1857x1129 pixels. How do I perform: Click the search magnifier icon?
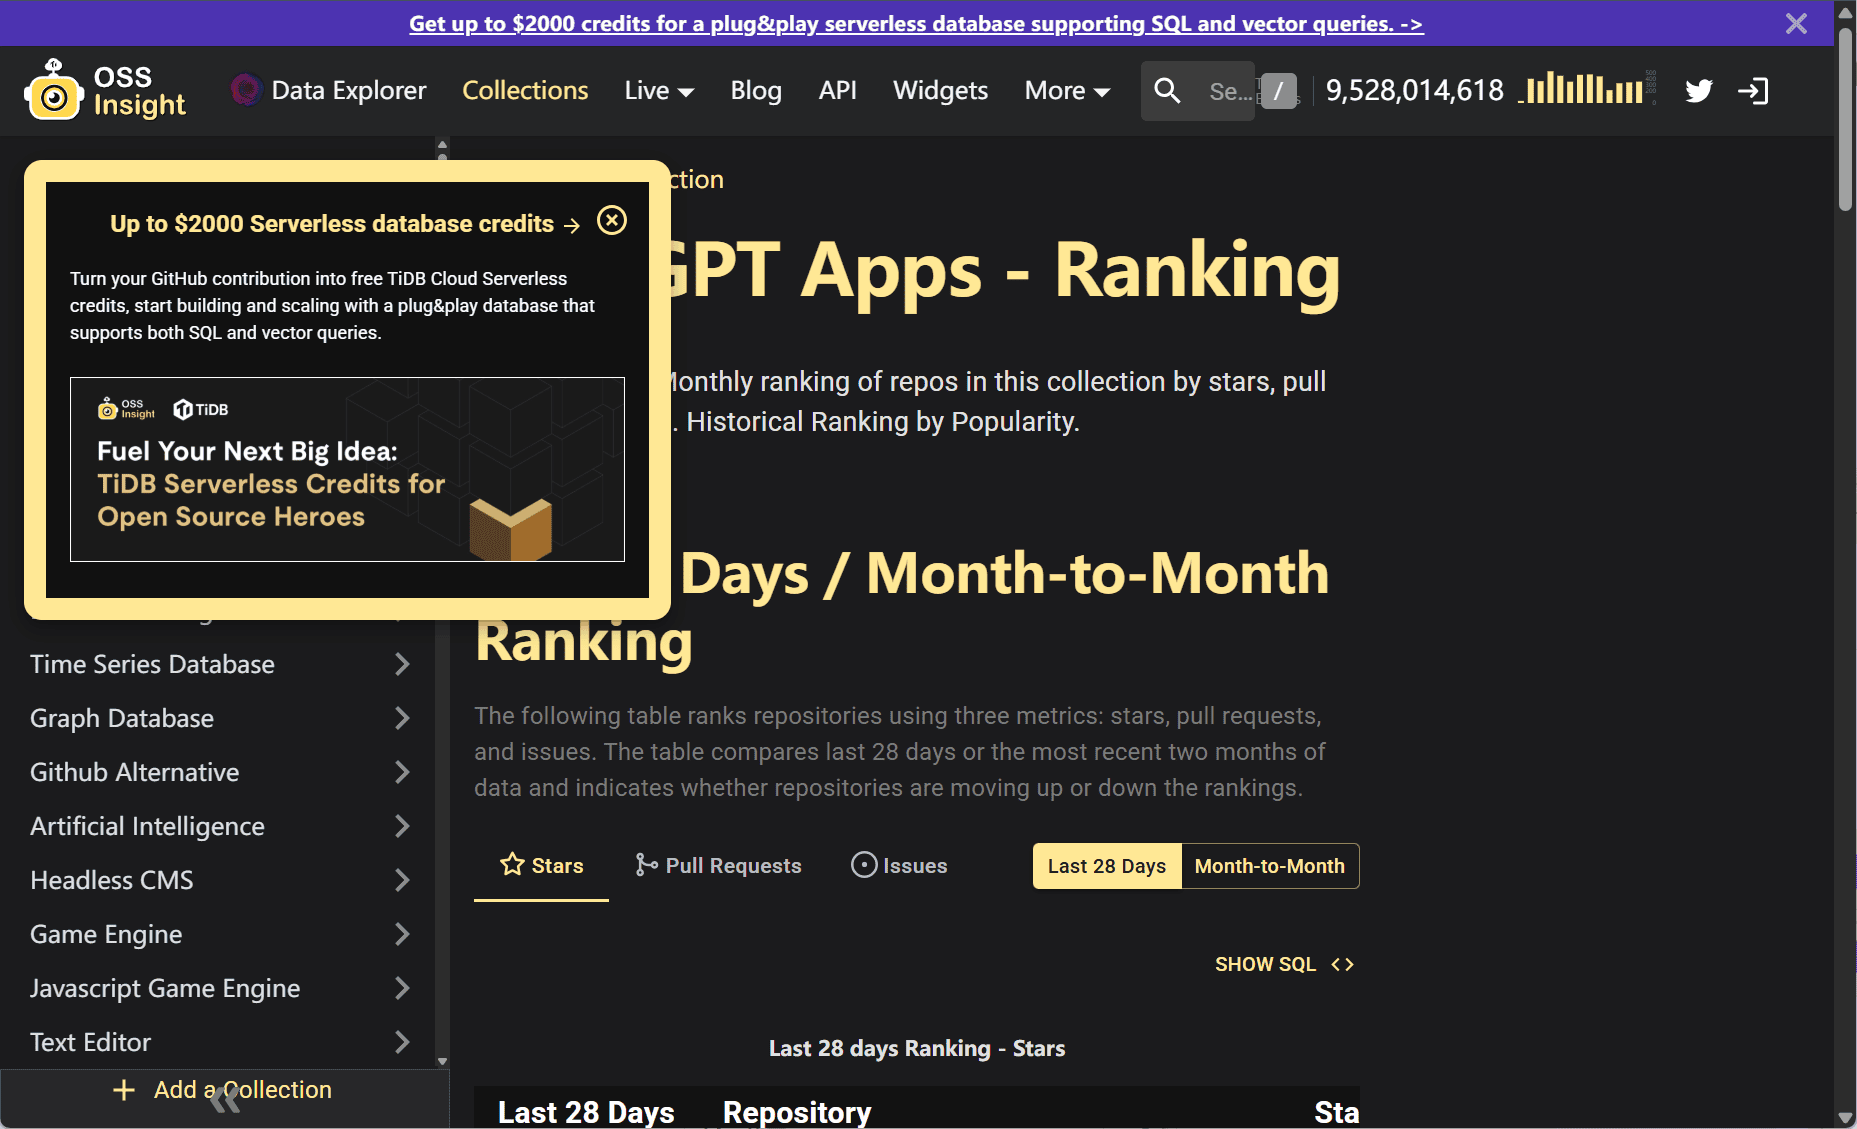(x=1167, y=91)
